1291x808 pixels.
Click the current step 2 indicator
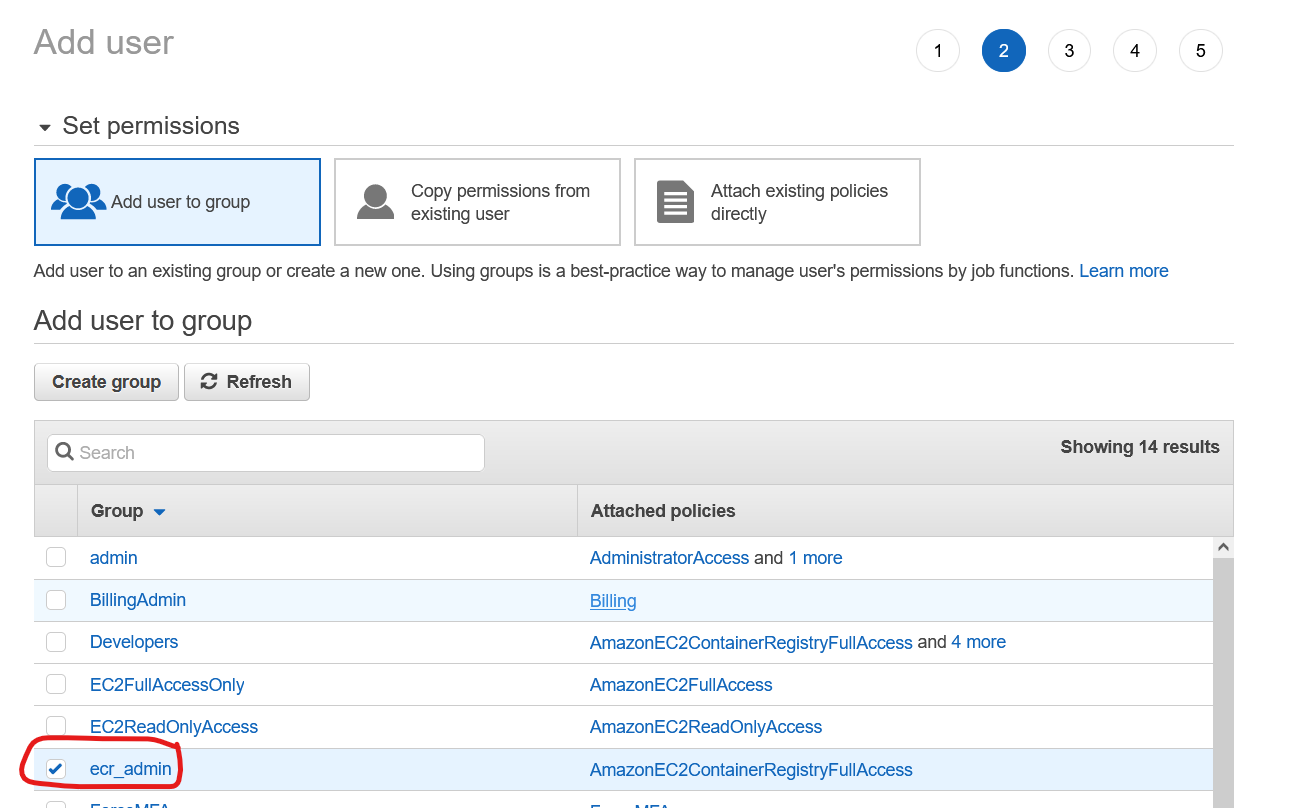click(x=1004, y=51)
